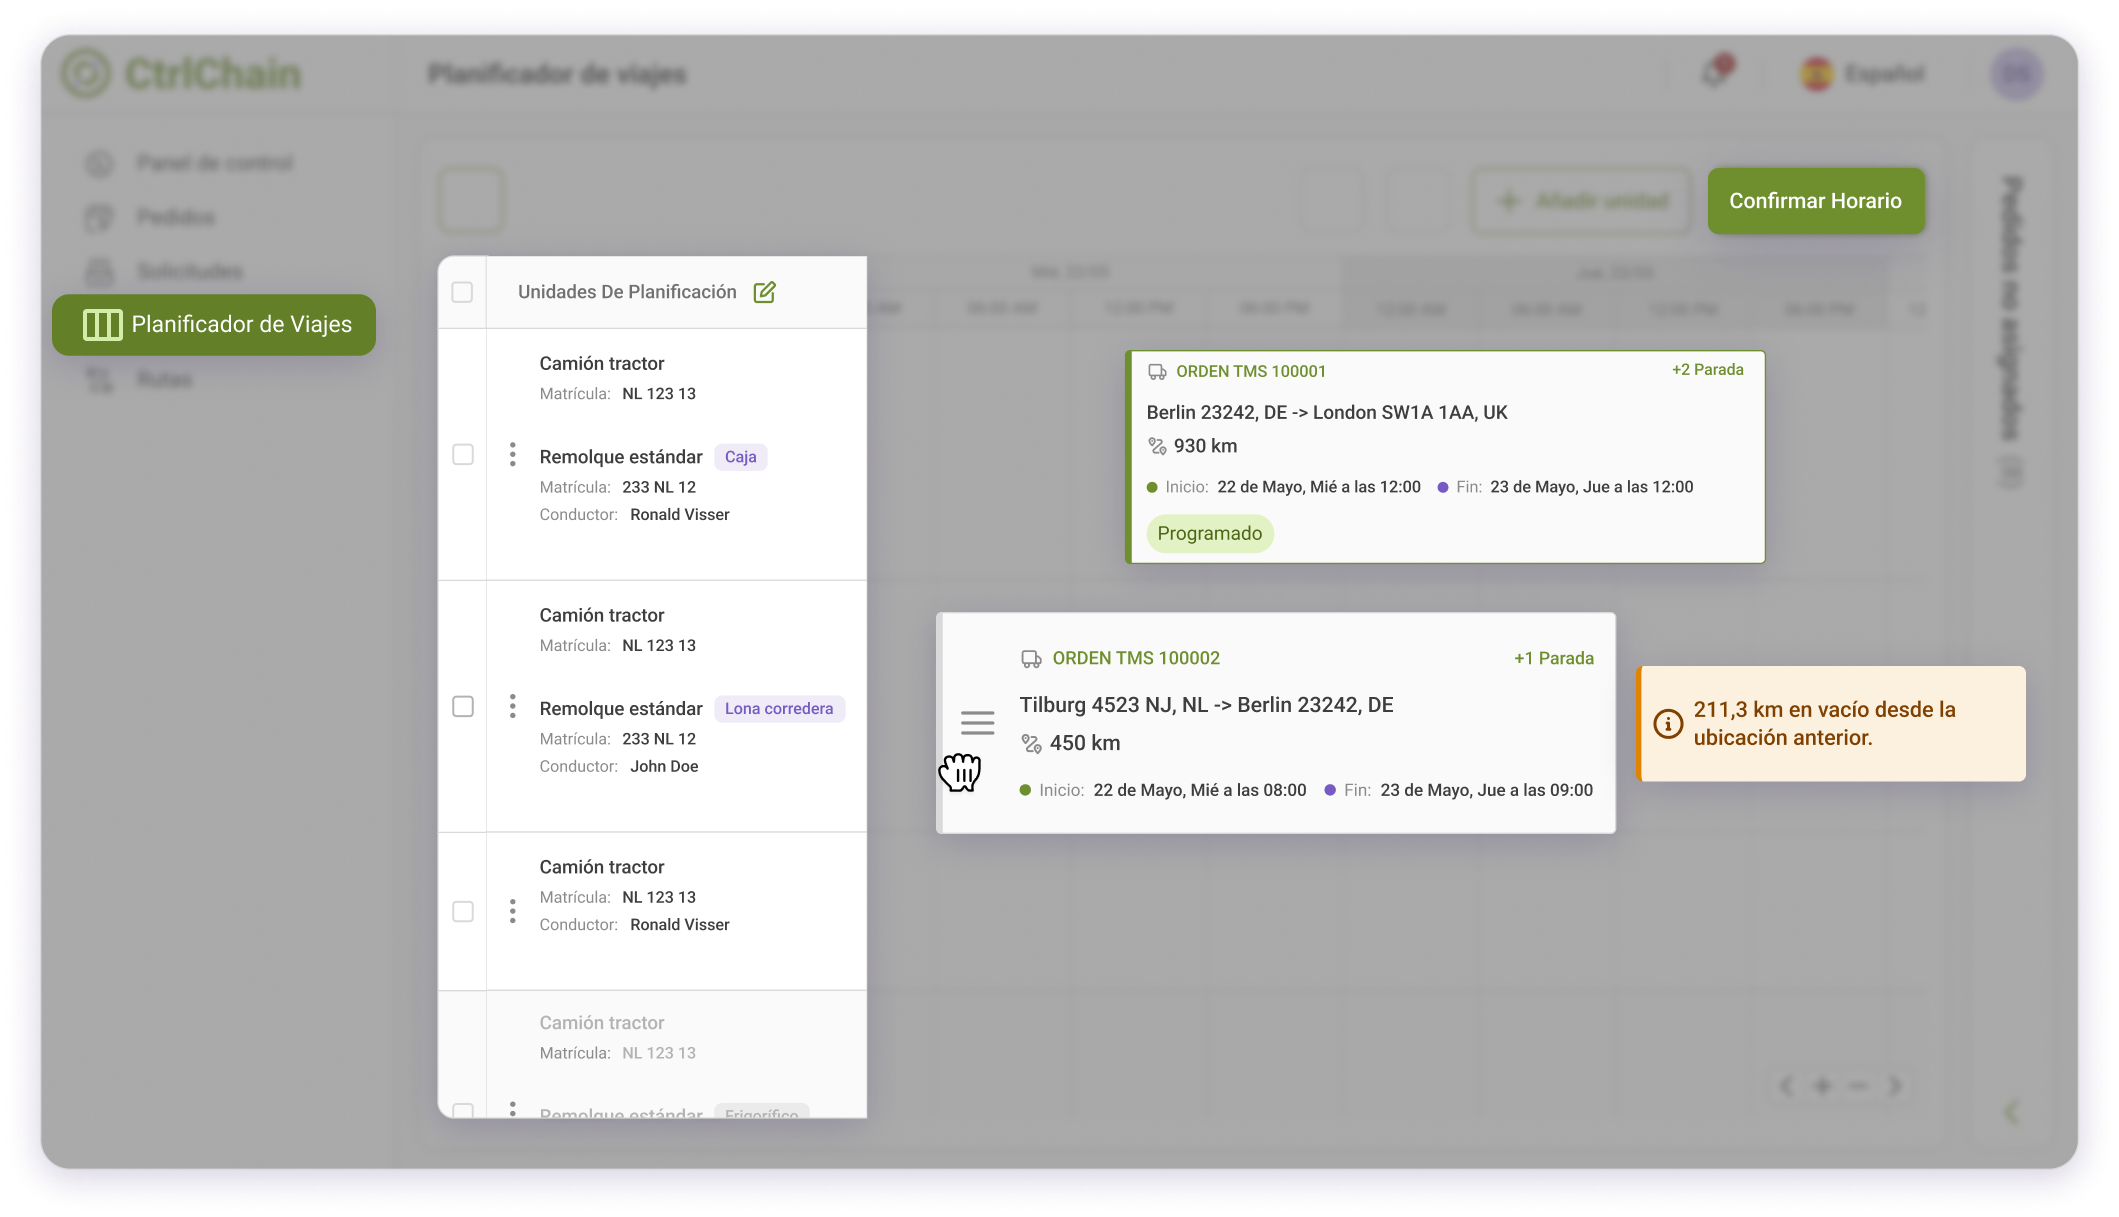Viewport: 2119px width, 1217px height.
Task: Go to the next timeline period arrow
Action: click(x=1894, y=1086)
